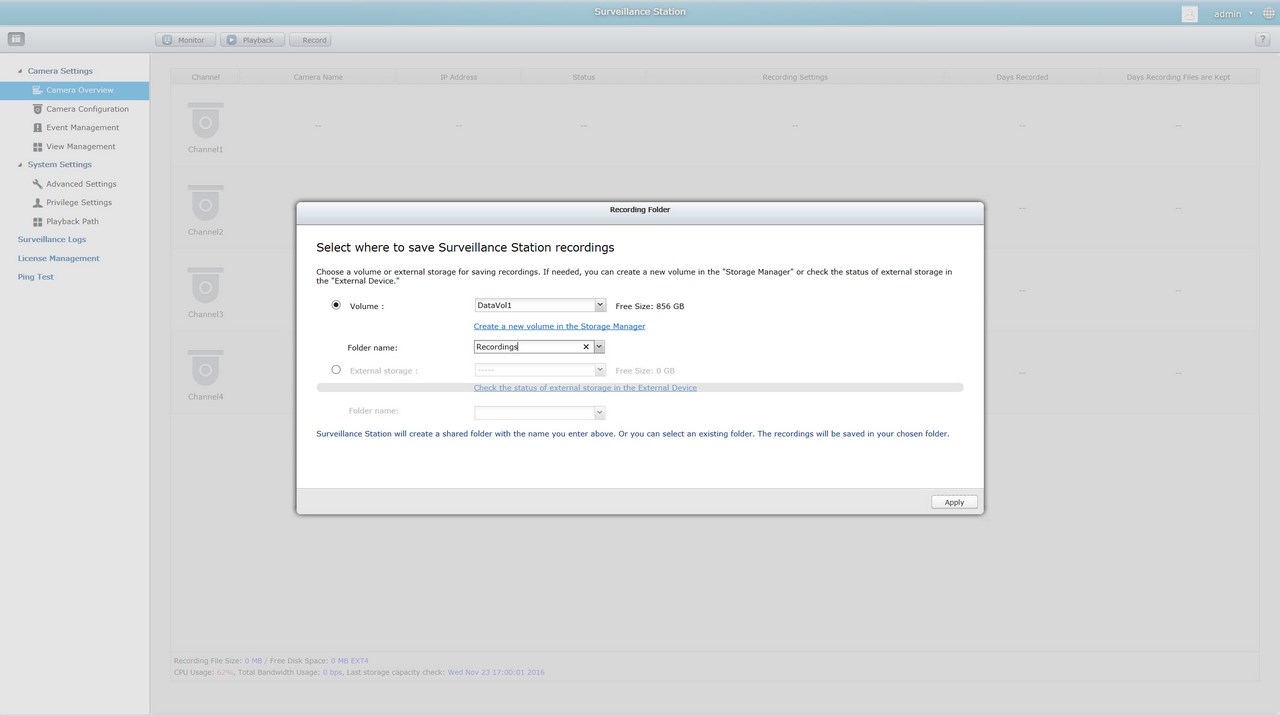
Task: Click the Event Management alert icon
Action: [x=38, y=128]
